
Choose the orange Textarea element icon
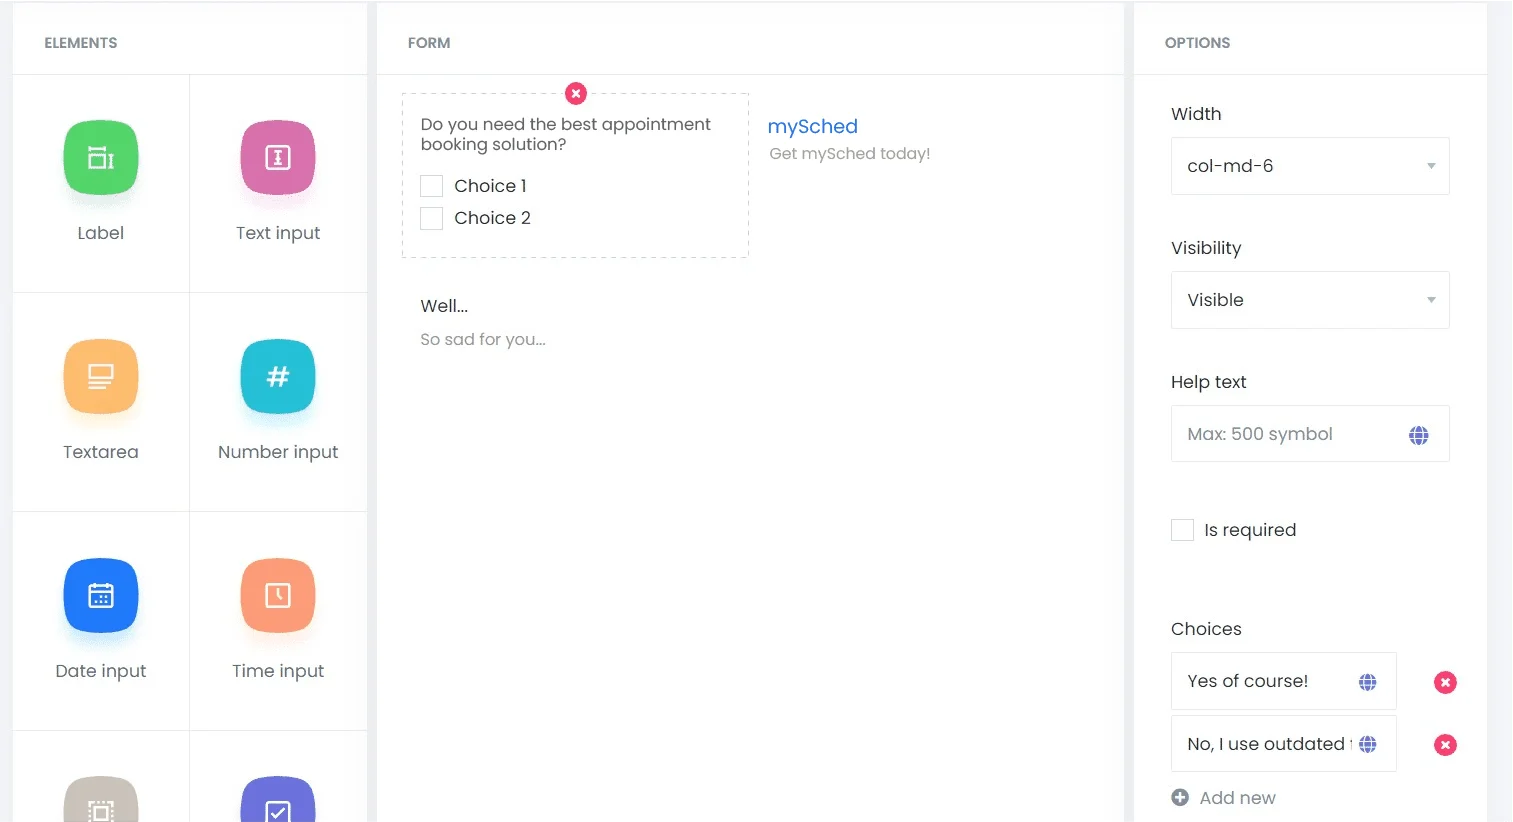(101, 376)
